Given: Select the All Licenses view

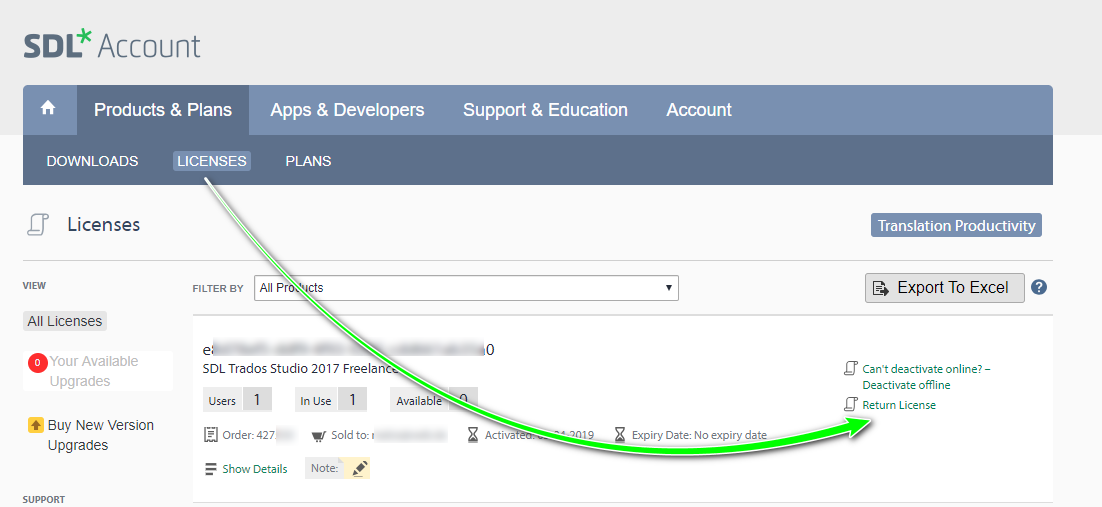Looking at the screenshot, I should tap(65, 321).
